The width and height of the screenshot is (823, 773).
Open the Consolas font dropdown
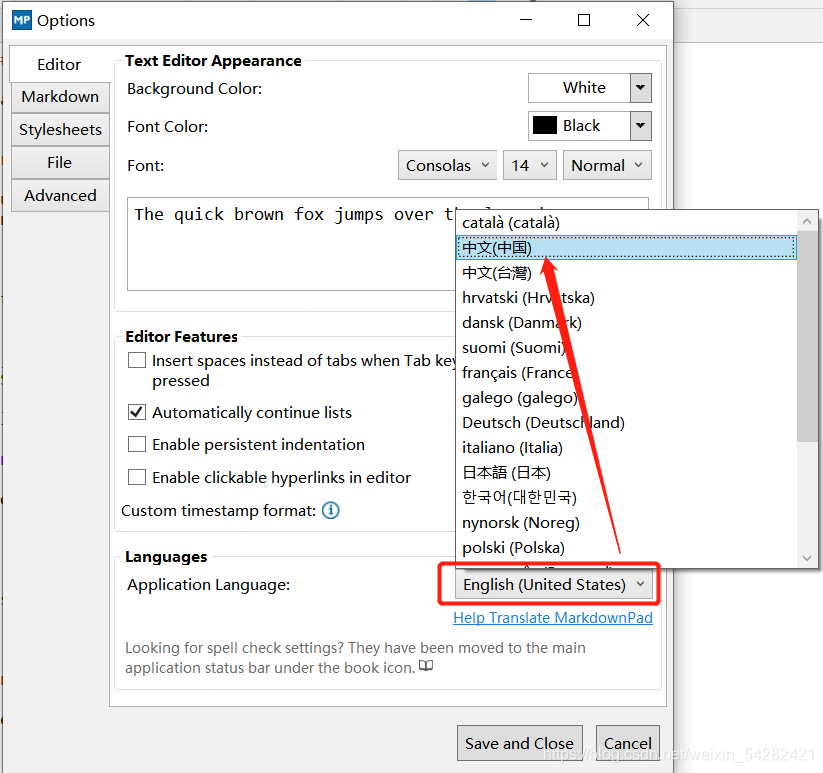[447, 165]
